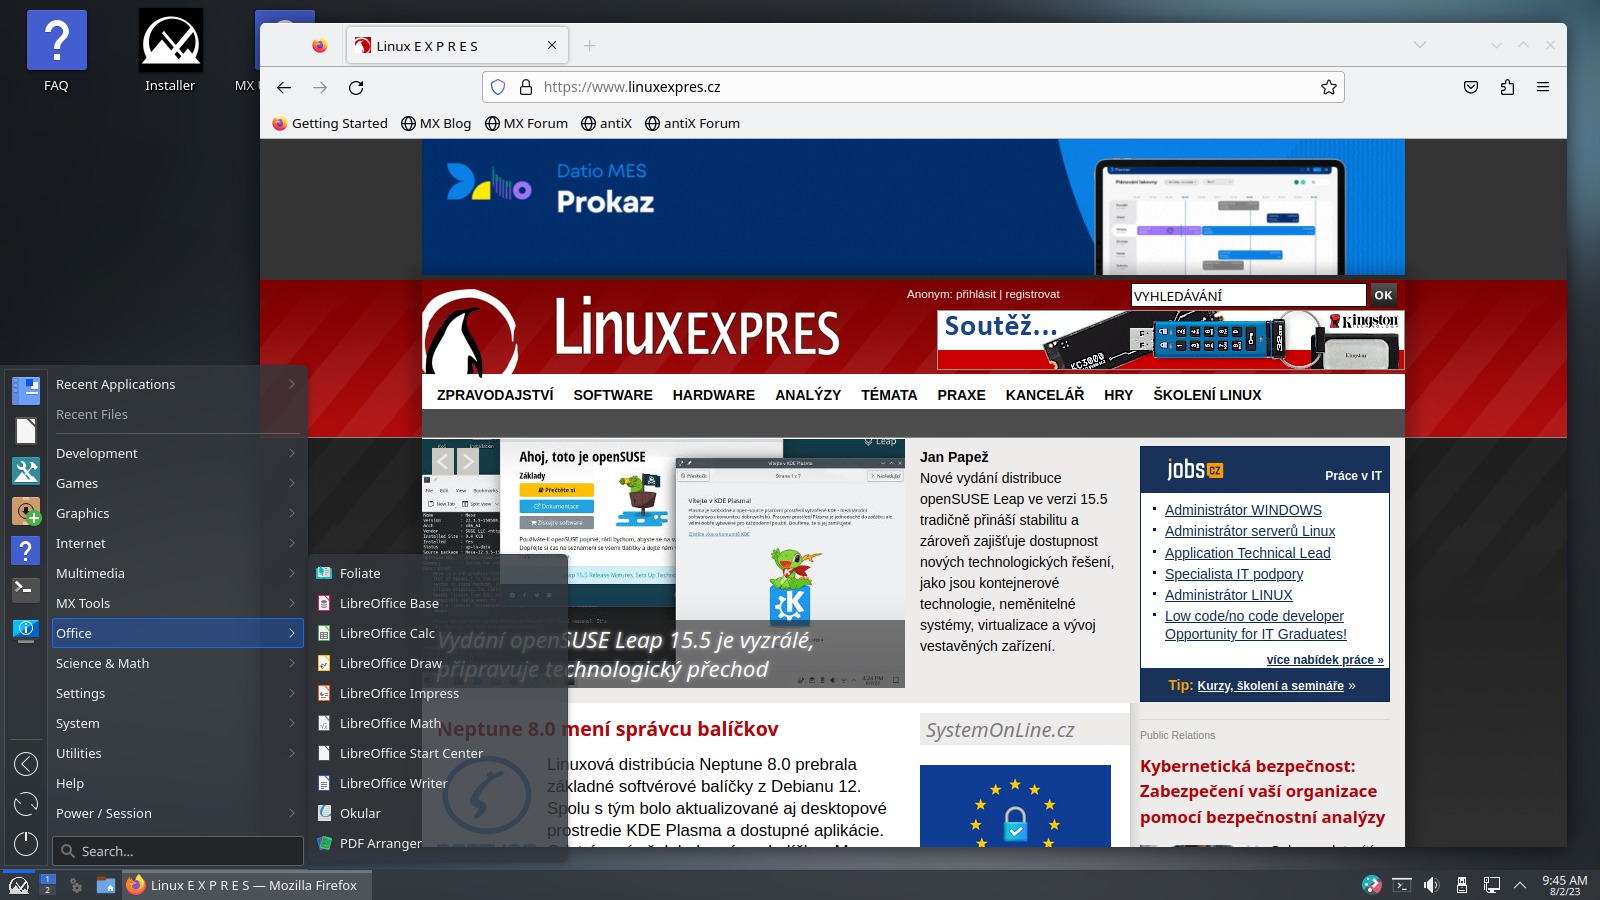View site security lock info
This screenshot has height=900, width=1600.
click(x=525, y=87)
